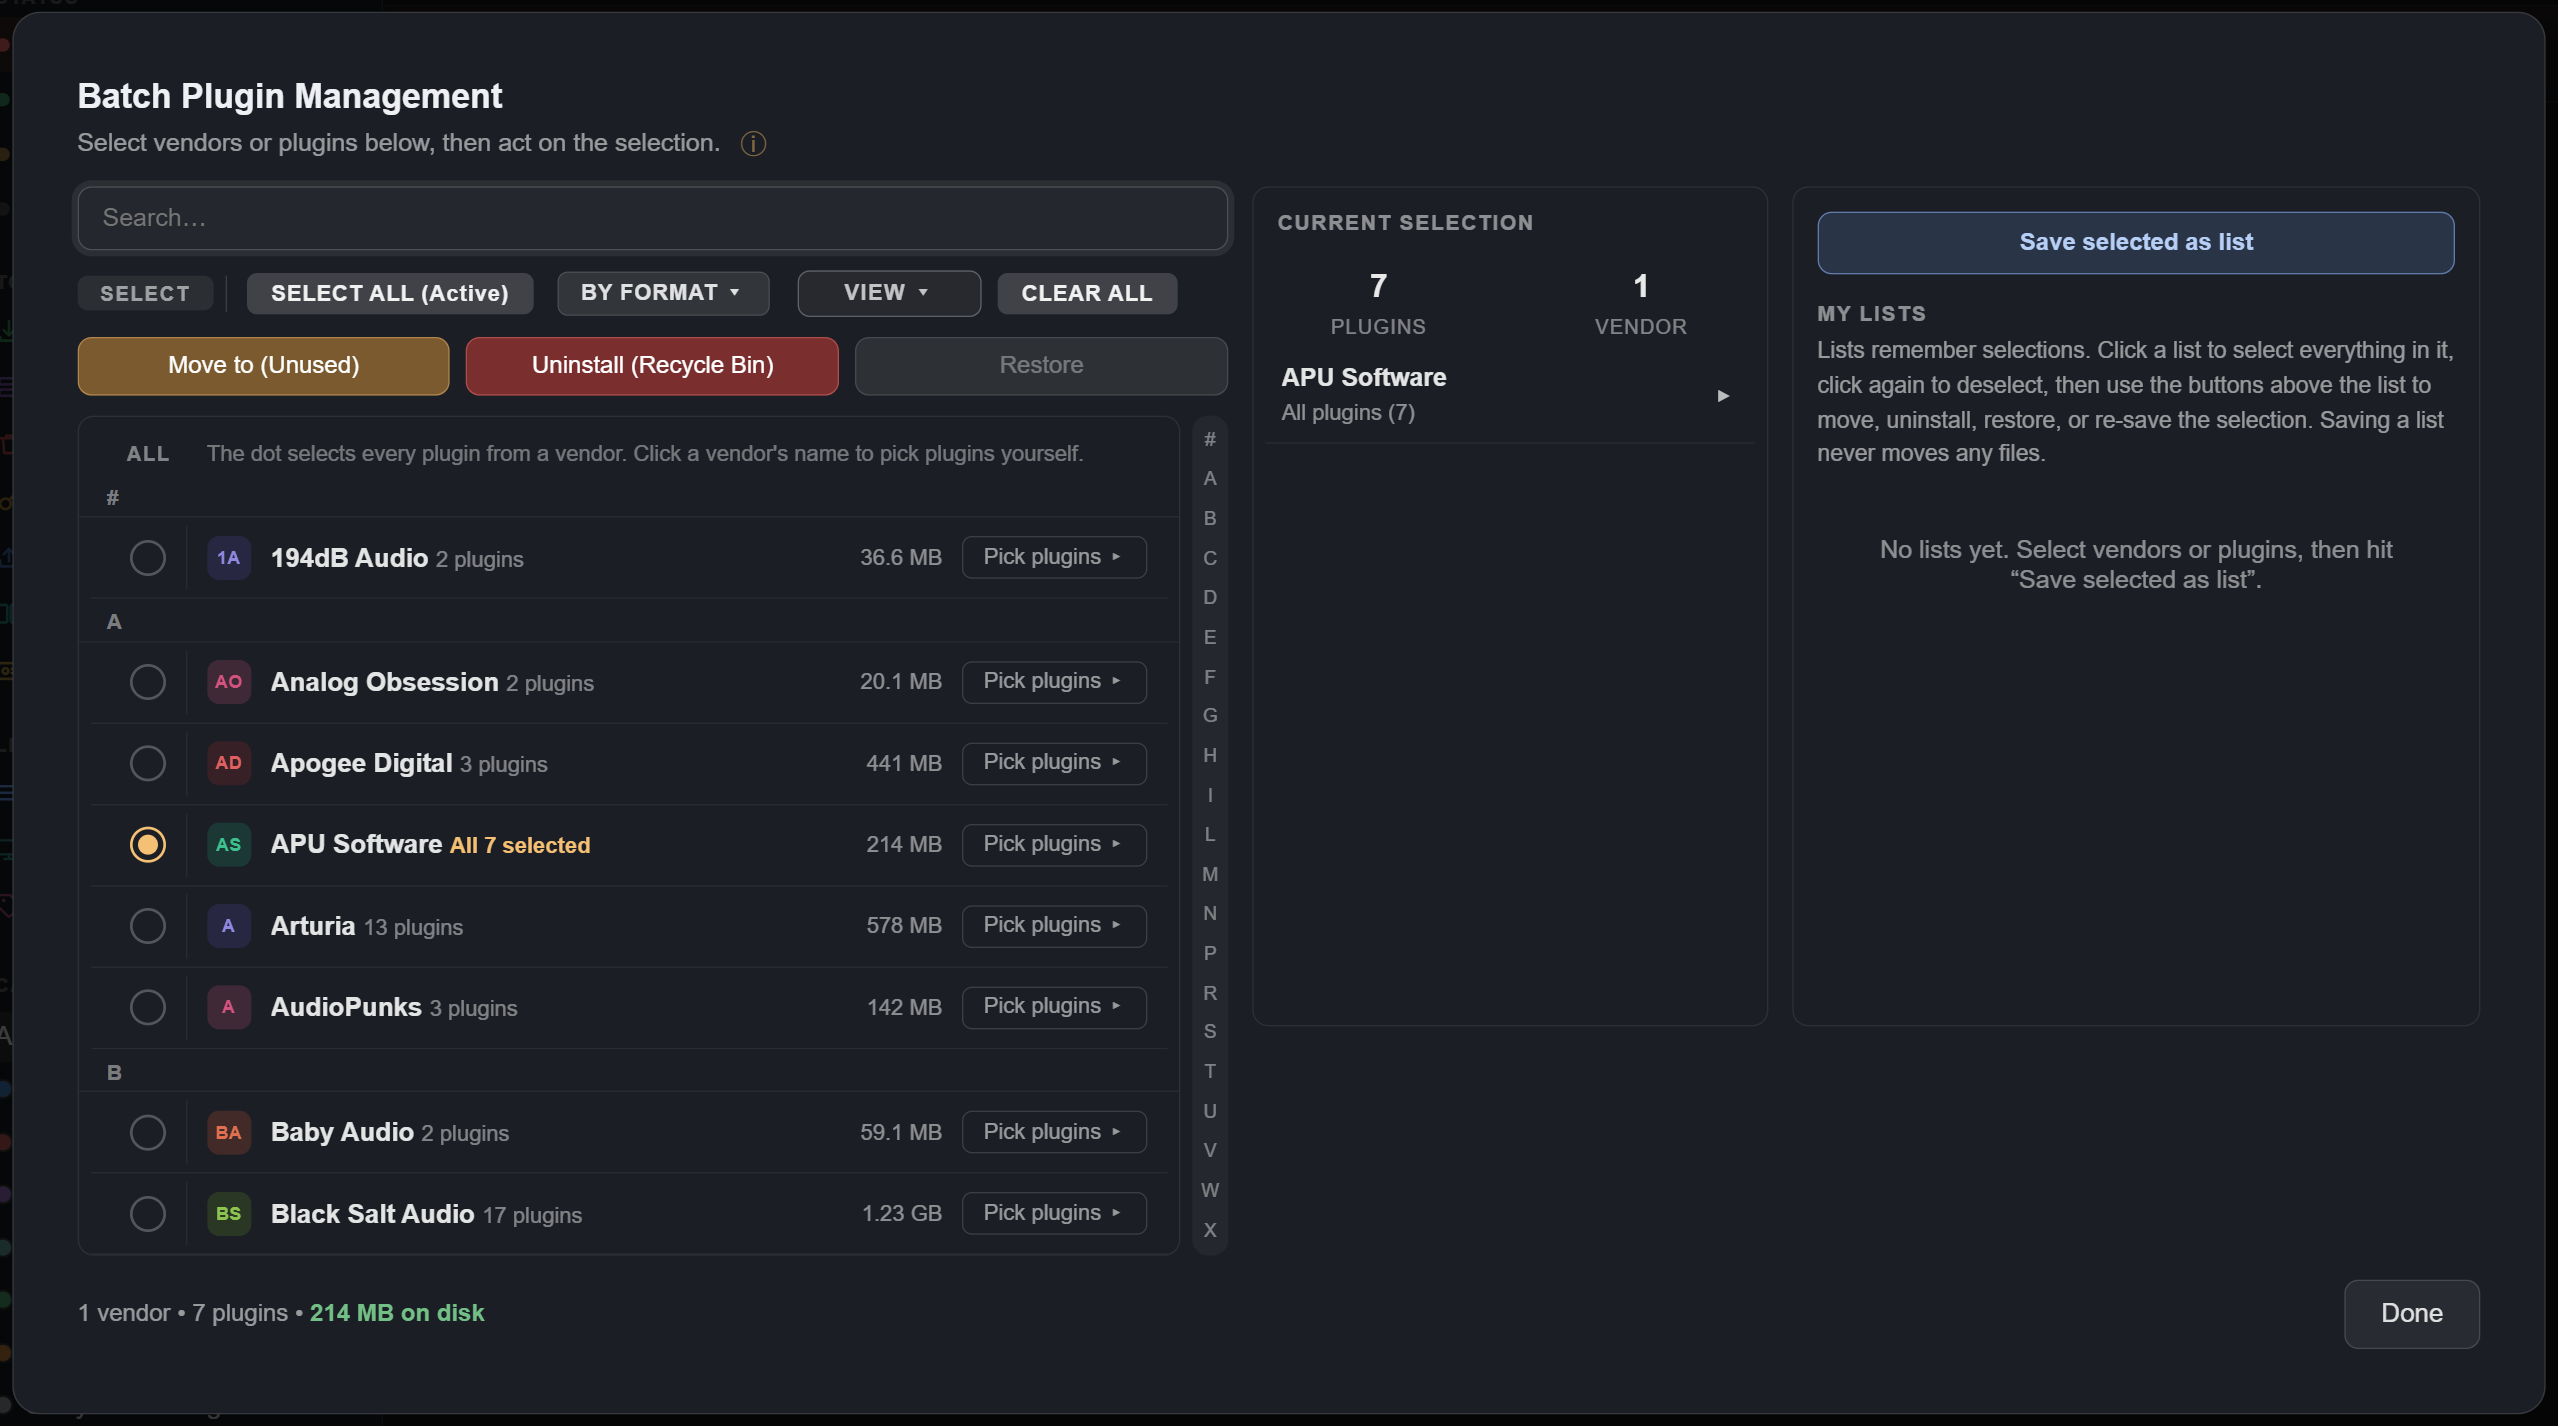2558x1426 pixels.
Task: Toggle the Arturia vendor selection dot
Action: [x=147, y=926]
